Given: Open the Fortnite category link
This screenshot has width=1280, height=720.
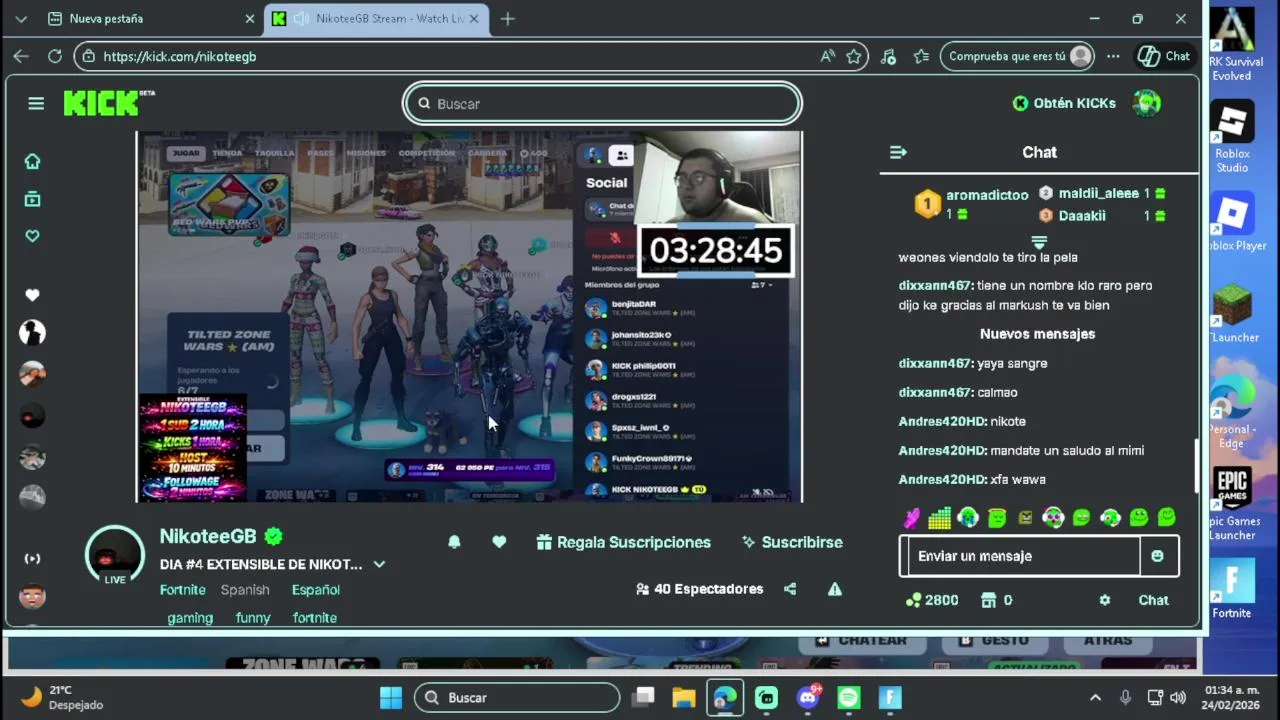Looking at the screenshot, I should 183,590.
